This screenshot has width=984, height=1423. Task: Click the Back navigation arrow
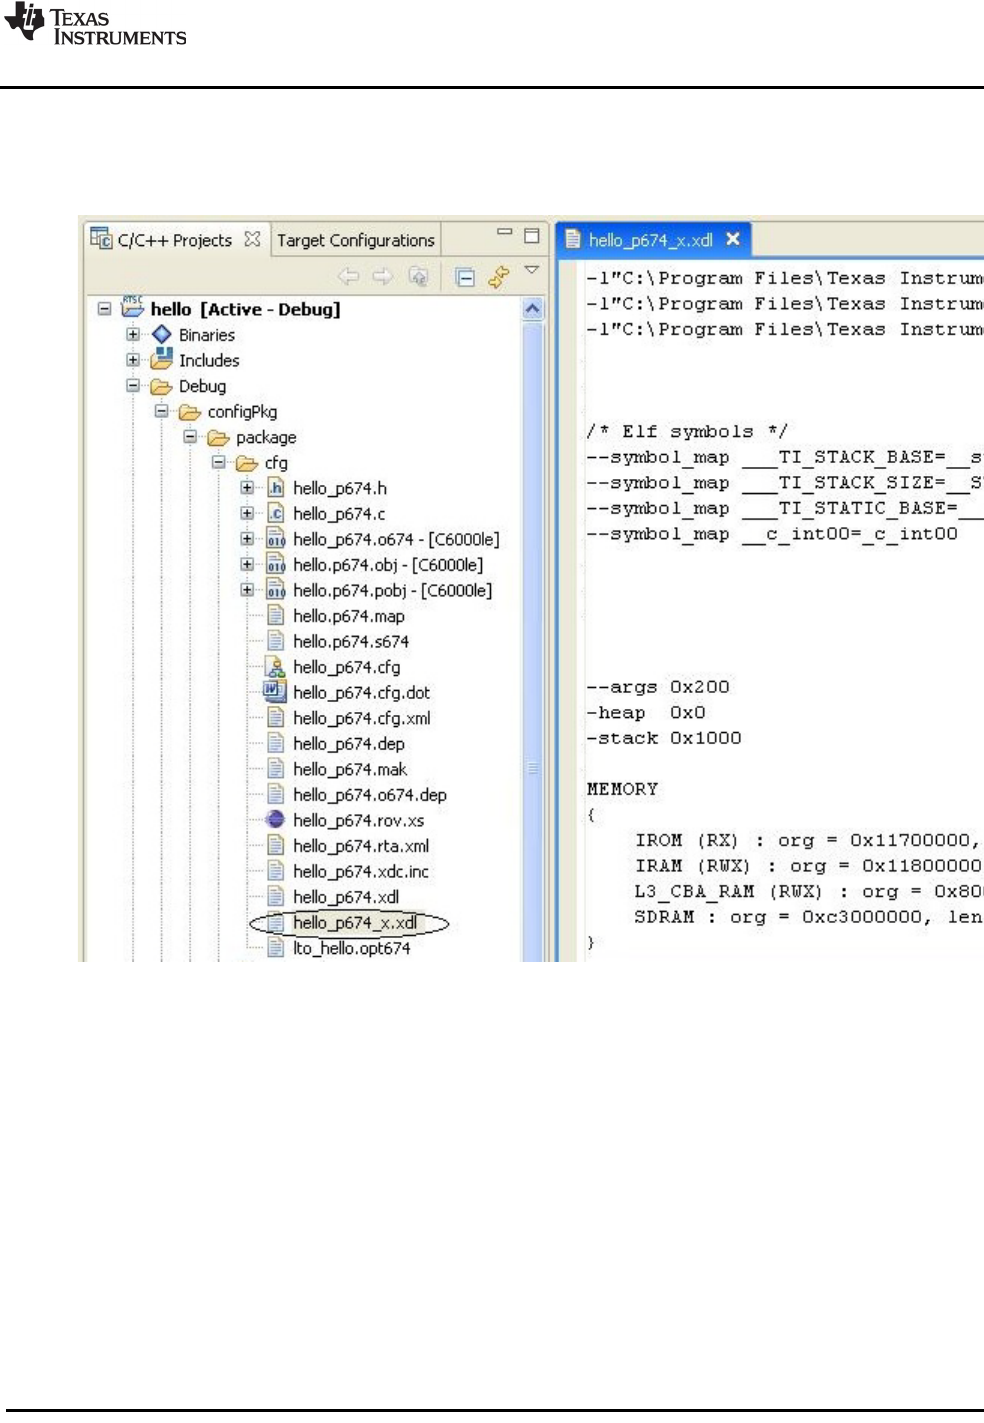[348, 276]
